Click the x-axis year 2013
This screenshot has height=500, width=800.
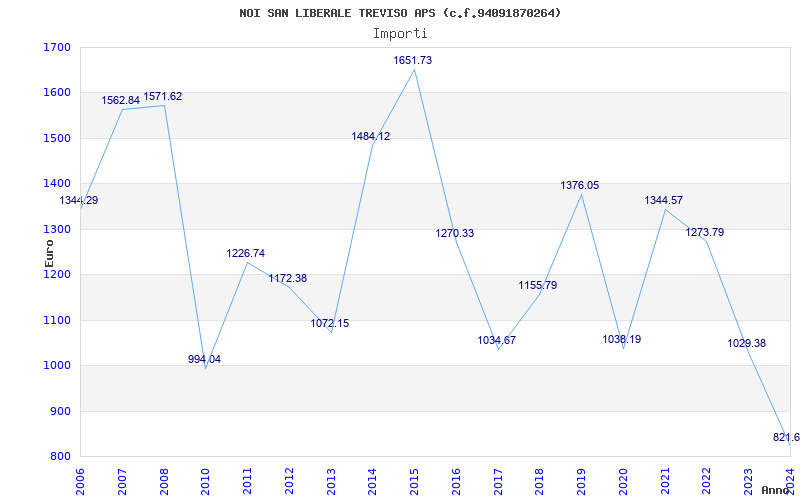pyautogui.click(x=331, y=482)
